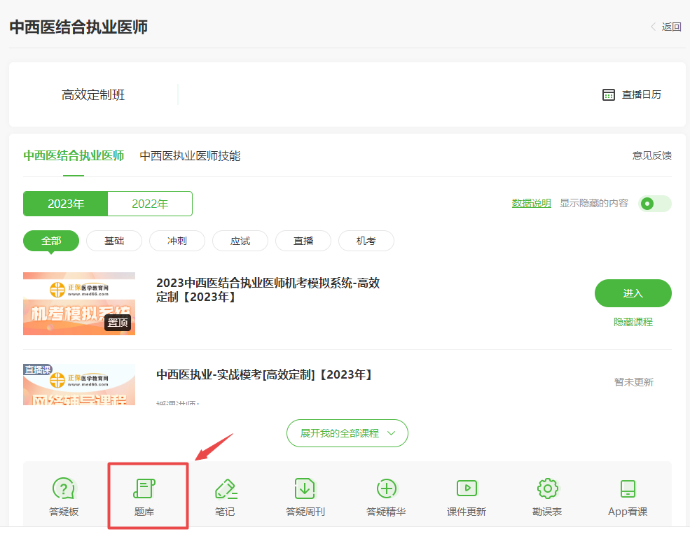Expand 展开我的全部课程 course list
The height and width of the screenshot is (534, 690).
point(347,433)
